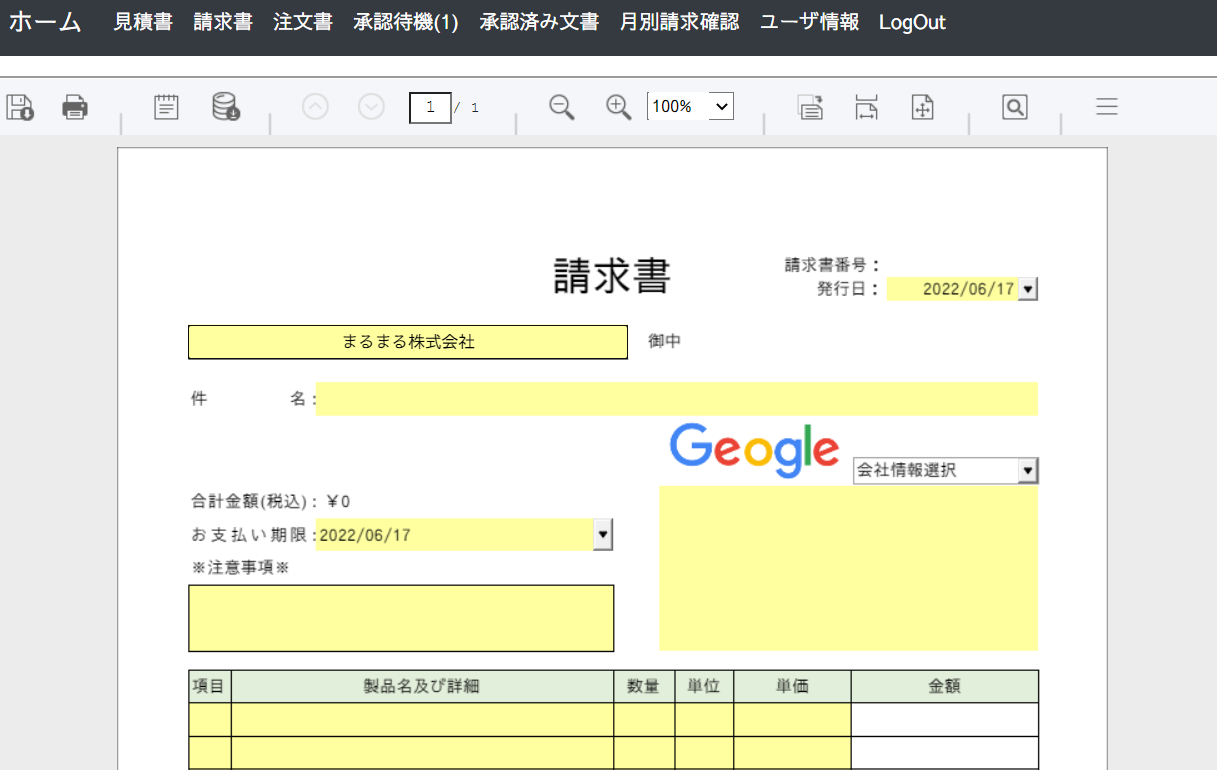The height and width of the screenshot is (770, 1217).
Task: Zoom out with the minus magnifier
Action: tap(562, 107)
